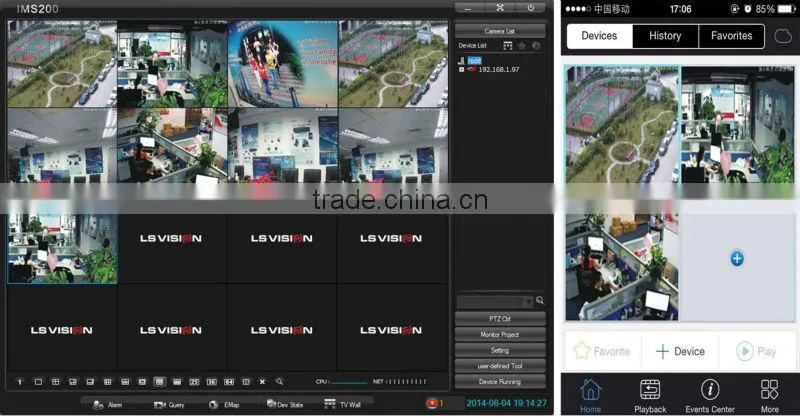Select the highlighted 16-screen split layout
This screenshot has height=416, width=800.
[x=159, y=382]
